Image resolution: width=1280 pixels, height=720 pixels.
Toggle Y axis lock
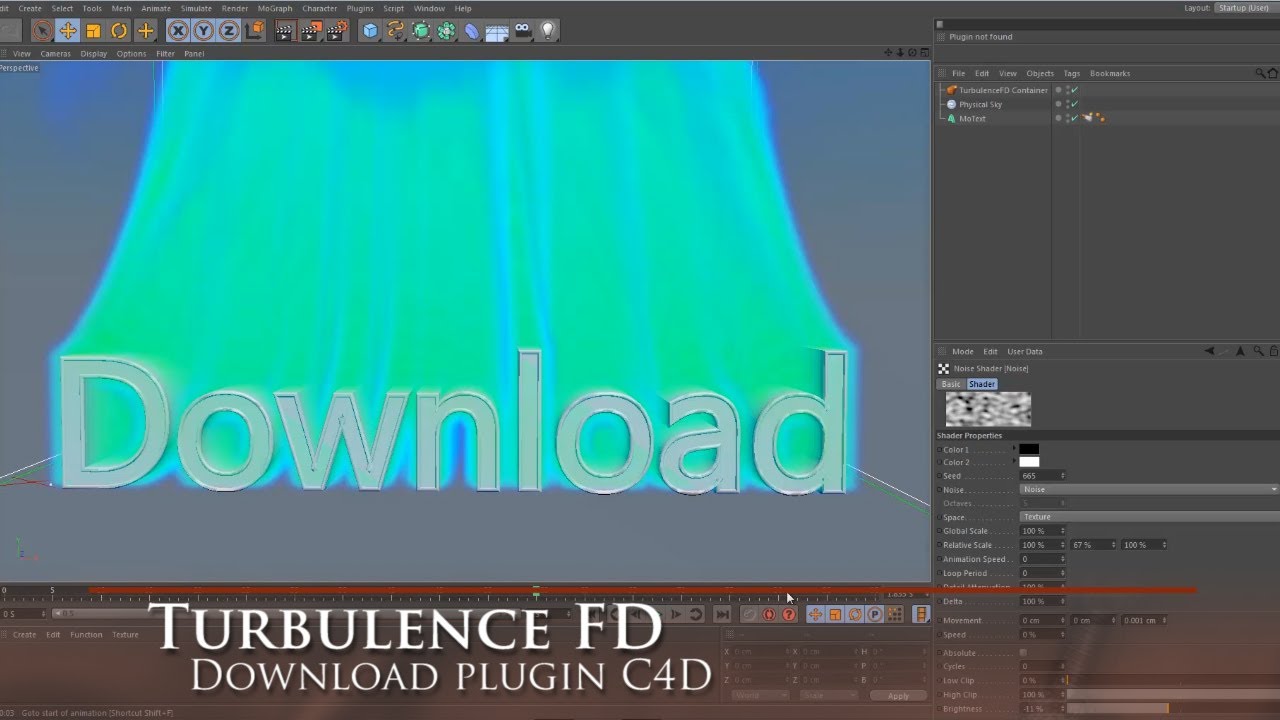(x=204, y=31)
